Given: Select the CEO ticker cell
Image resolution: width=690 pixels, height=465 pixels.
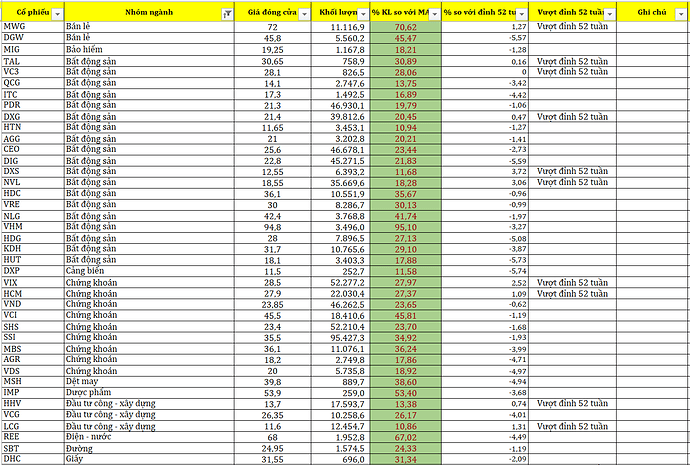Looking at the screenshot, I should [x=33, y=150].
